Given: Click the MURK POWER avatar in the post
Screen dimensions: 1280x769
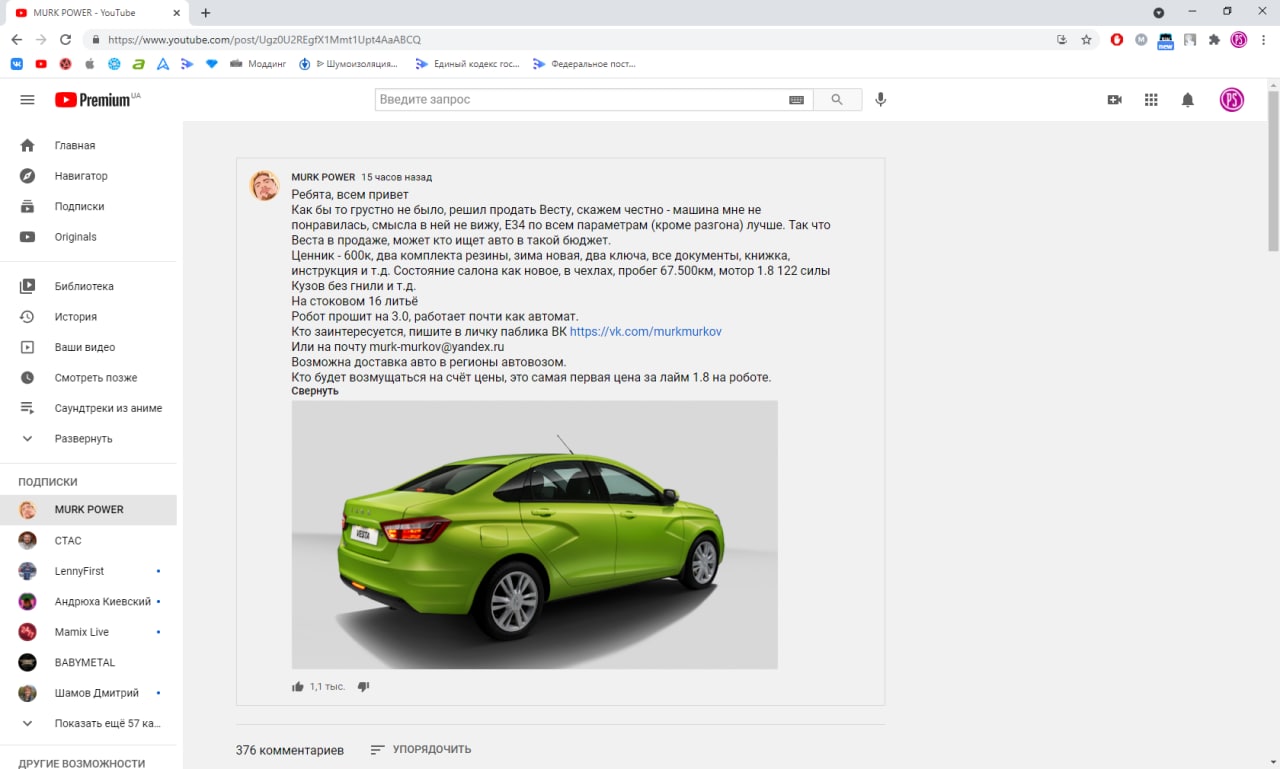Looking at the screenshot, I should [x=264, y=185].
